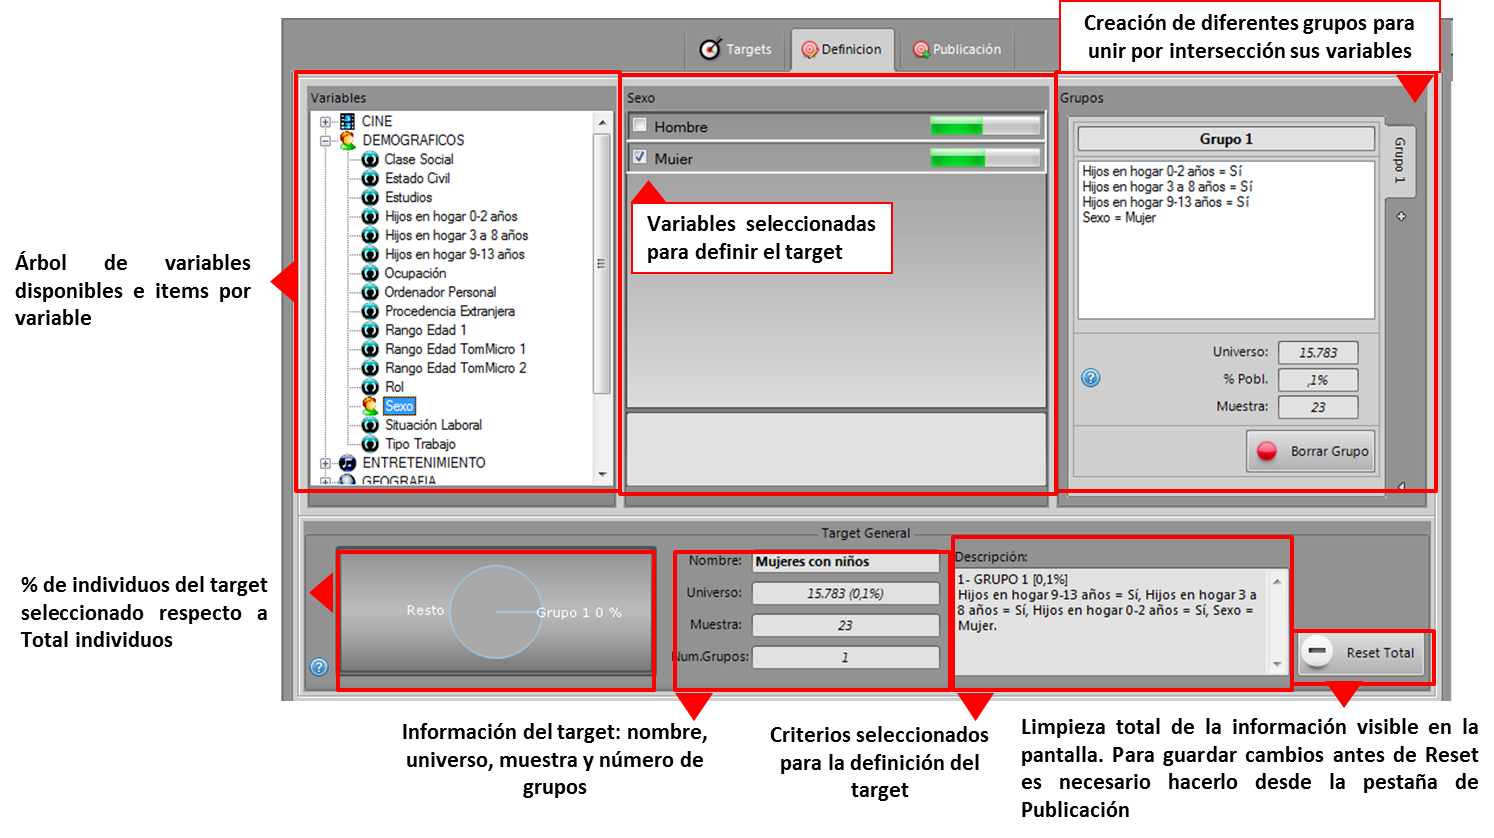Viewport: 1494px width, 838px height.
Task: Click the help icon in Grupos panel
Action: tap(1091, 378)
